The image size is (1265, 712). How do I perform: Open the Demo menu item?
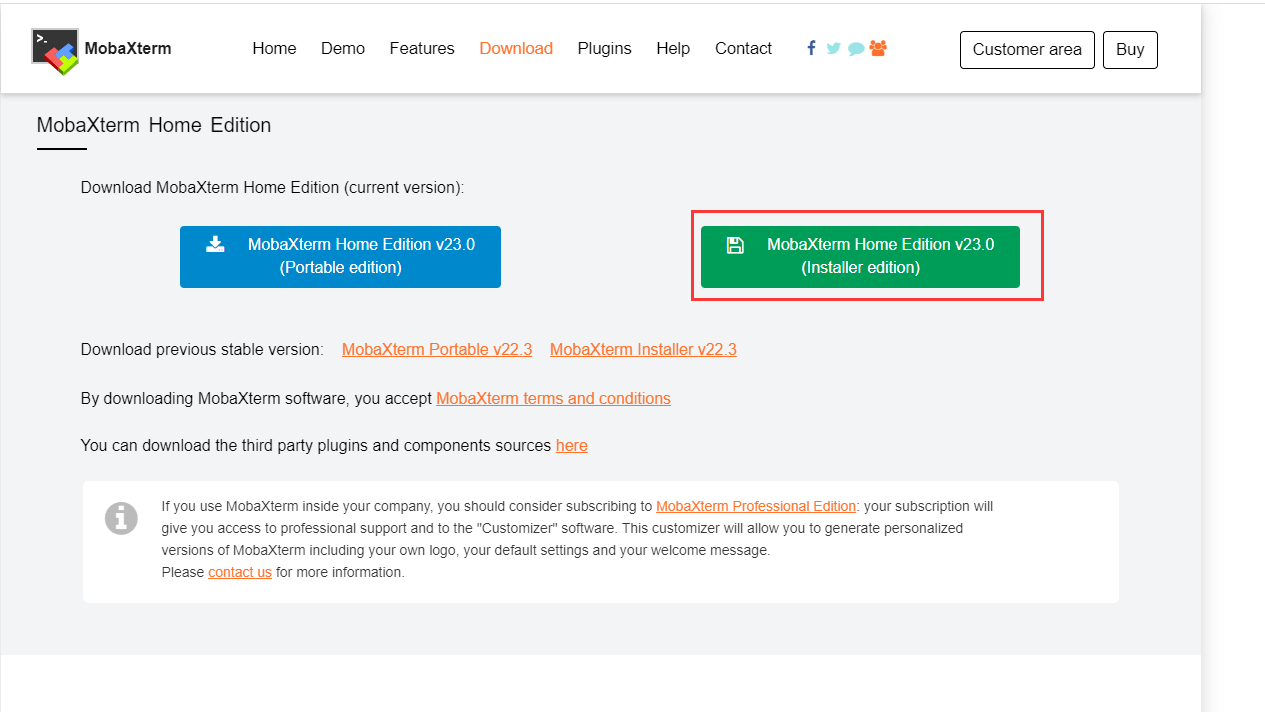[343, 48]
